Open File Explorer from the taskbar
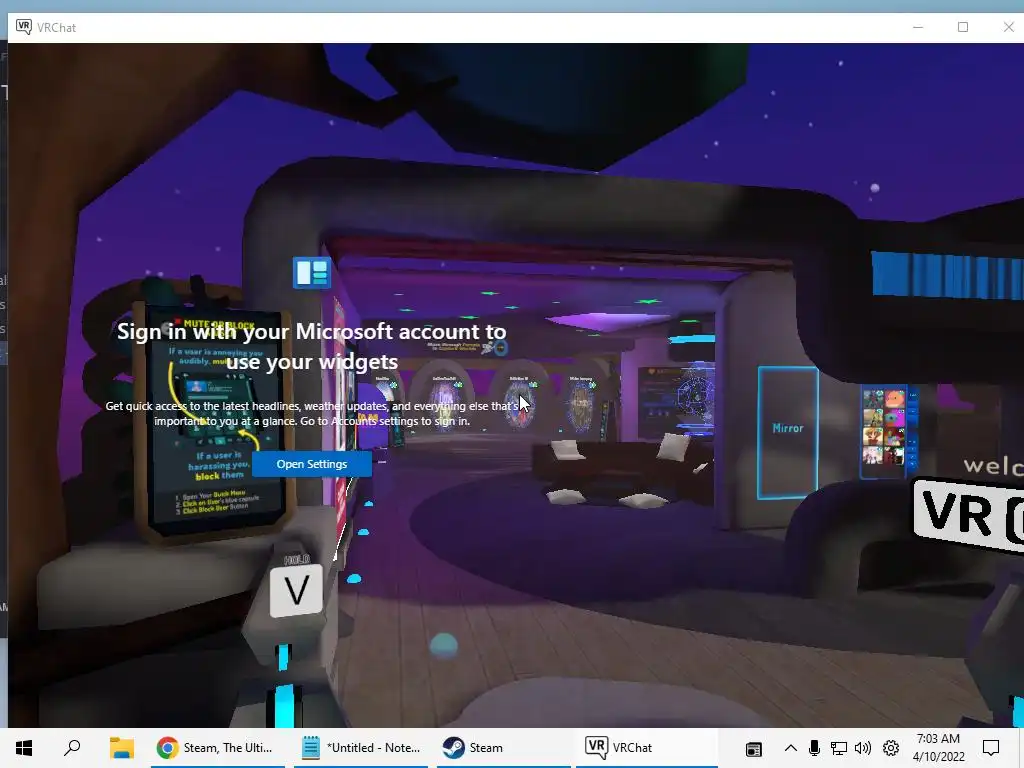The image size is (1024, 768). coord(121,748)
